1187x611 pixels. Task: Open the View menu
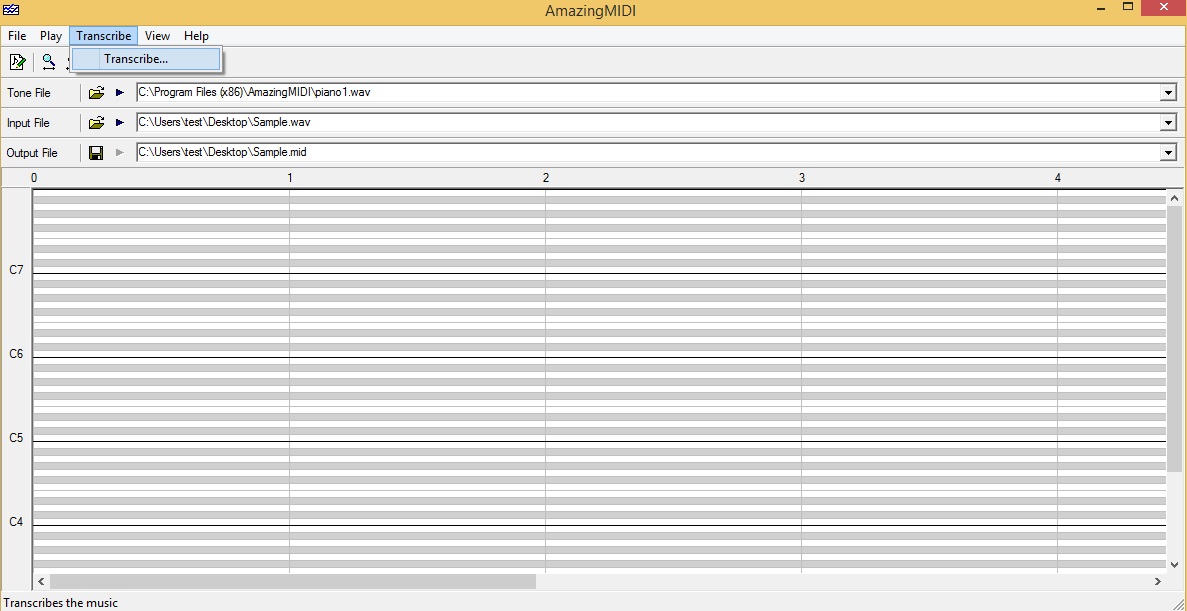(x=157, y=36)
